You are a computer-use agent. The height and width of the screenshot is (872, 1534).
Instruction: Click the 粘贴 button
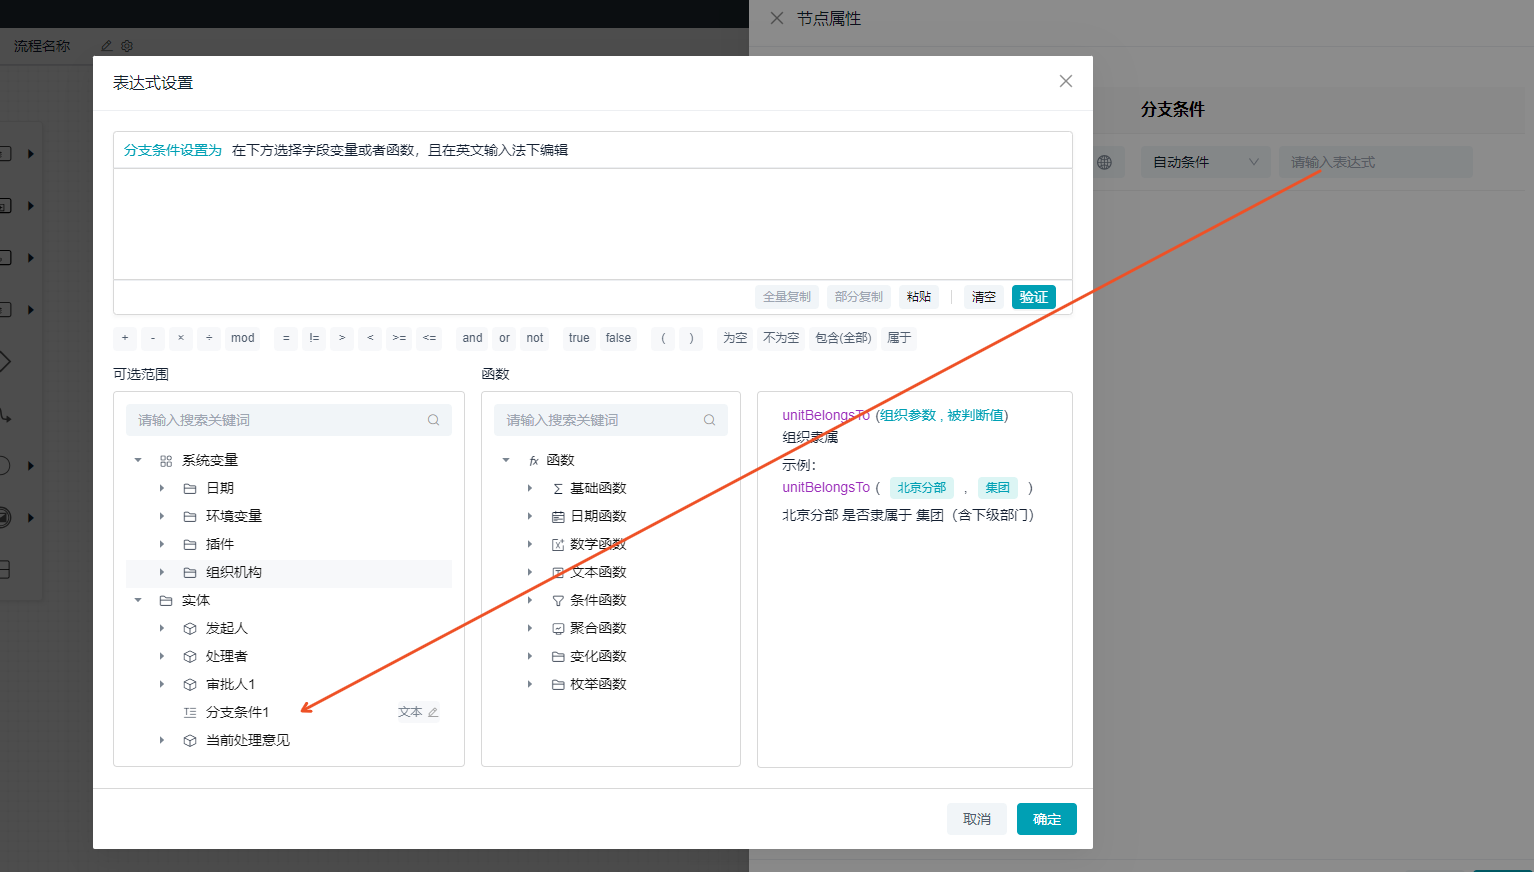pyautogui.click(x=919, y=297)
